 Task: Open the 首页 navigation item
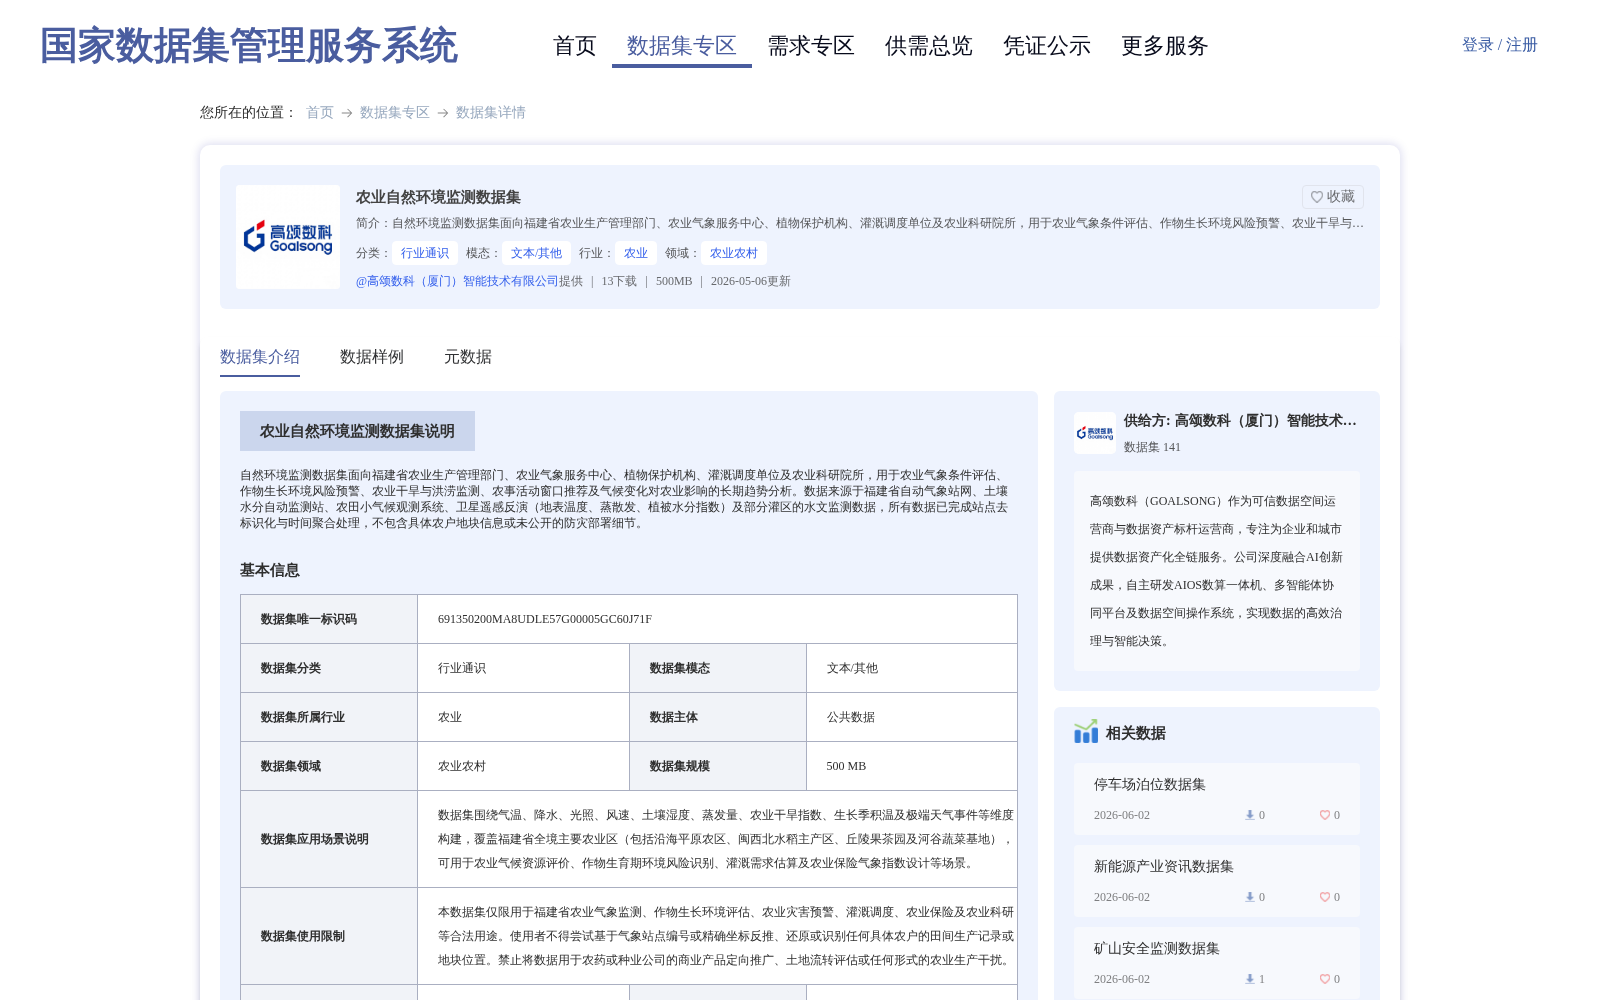(x=575, y=46)
